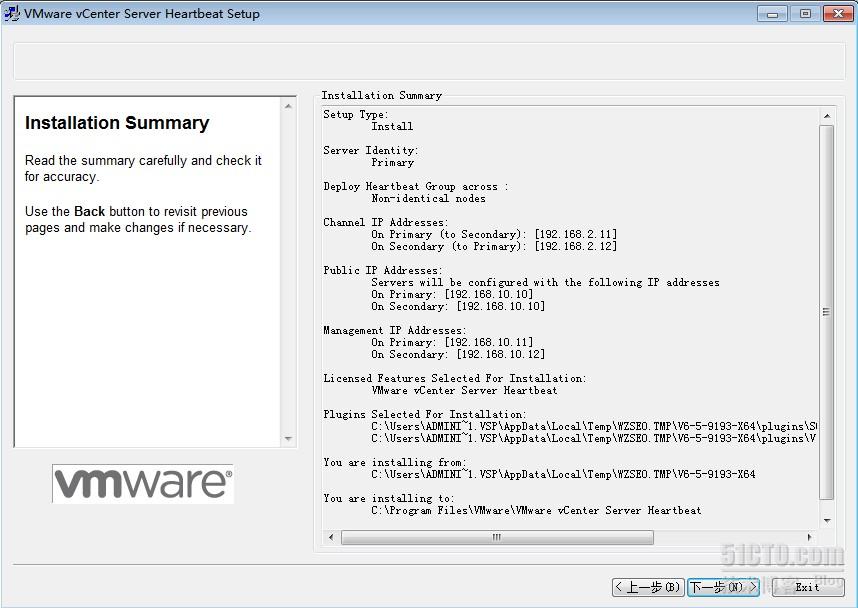Viewport: 858px width, 608px height.
Task: Click the horizontal scrollbar left arrow
Action: [331, 537]
